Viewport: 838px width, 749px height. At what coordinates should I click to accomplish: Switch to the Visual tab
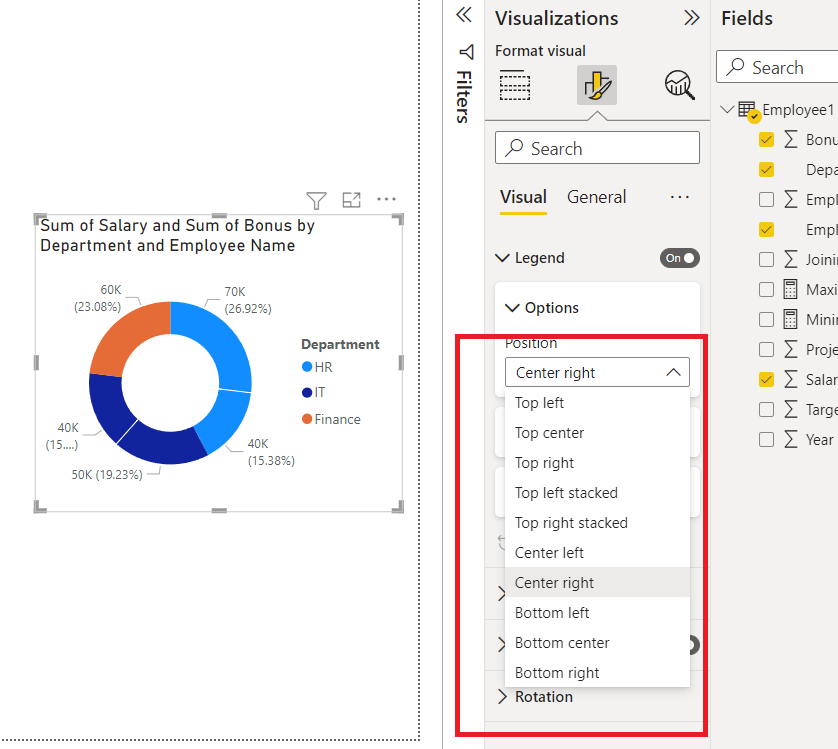coord(523,197)
